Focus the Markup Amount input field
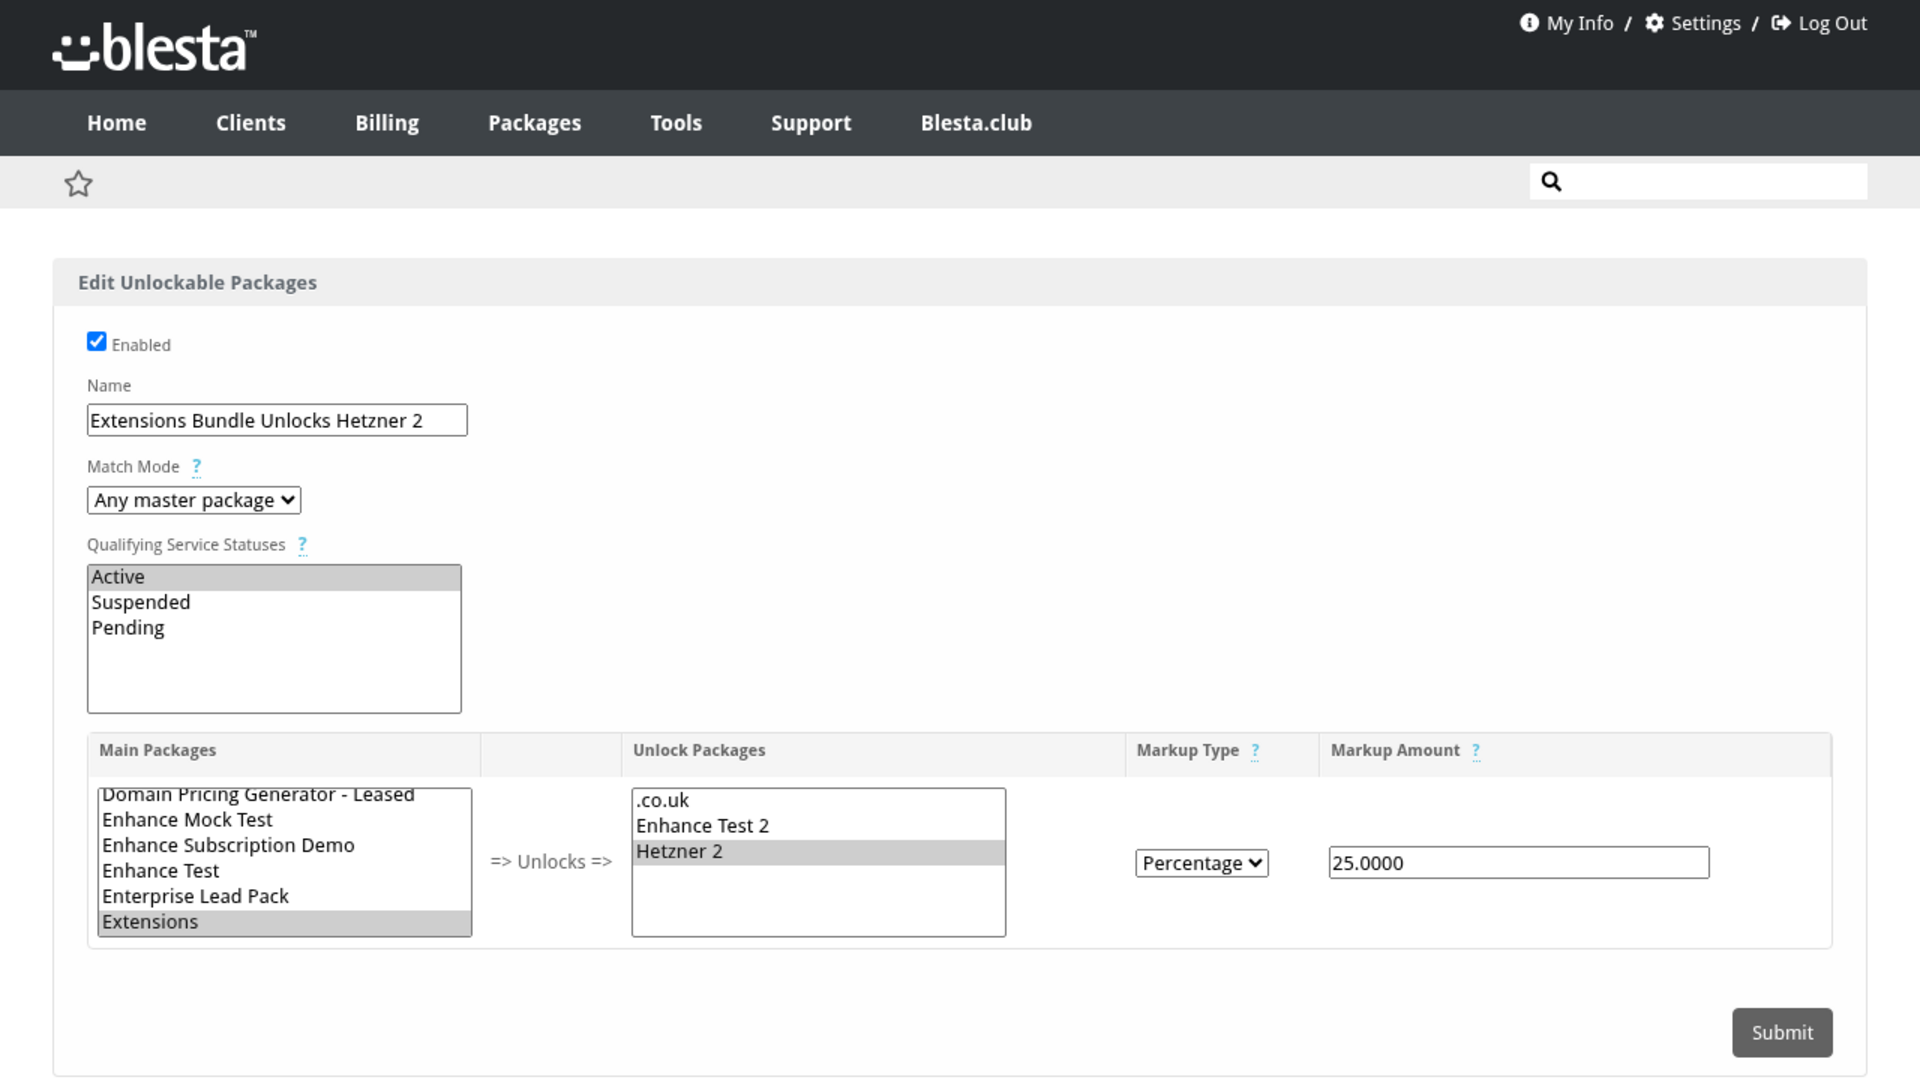 1519,863
